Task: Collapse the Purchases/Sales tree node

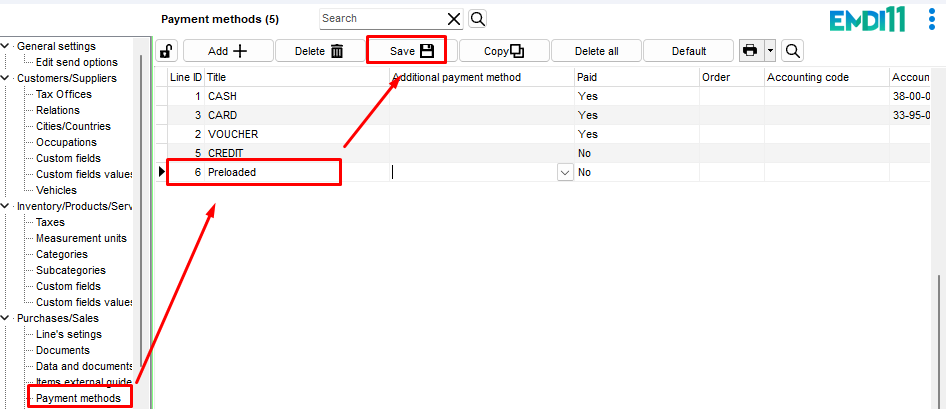Action: click(8, 318)
